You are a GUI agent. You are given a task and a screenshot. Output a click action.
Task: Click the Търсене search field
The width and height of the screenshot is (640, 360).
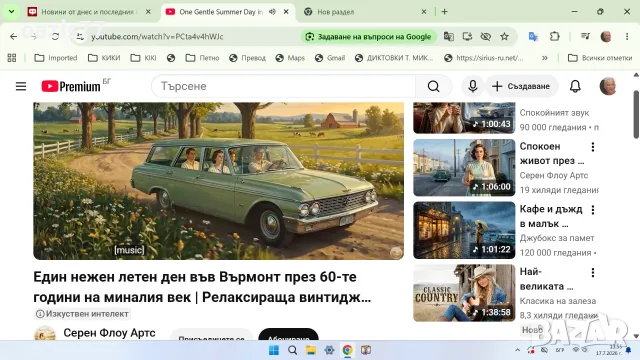coord(284,86)
